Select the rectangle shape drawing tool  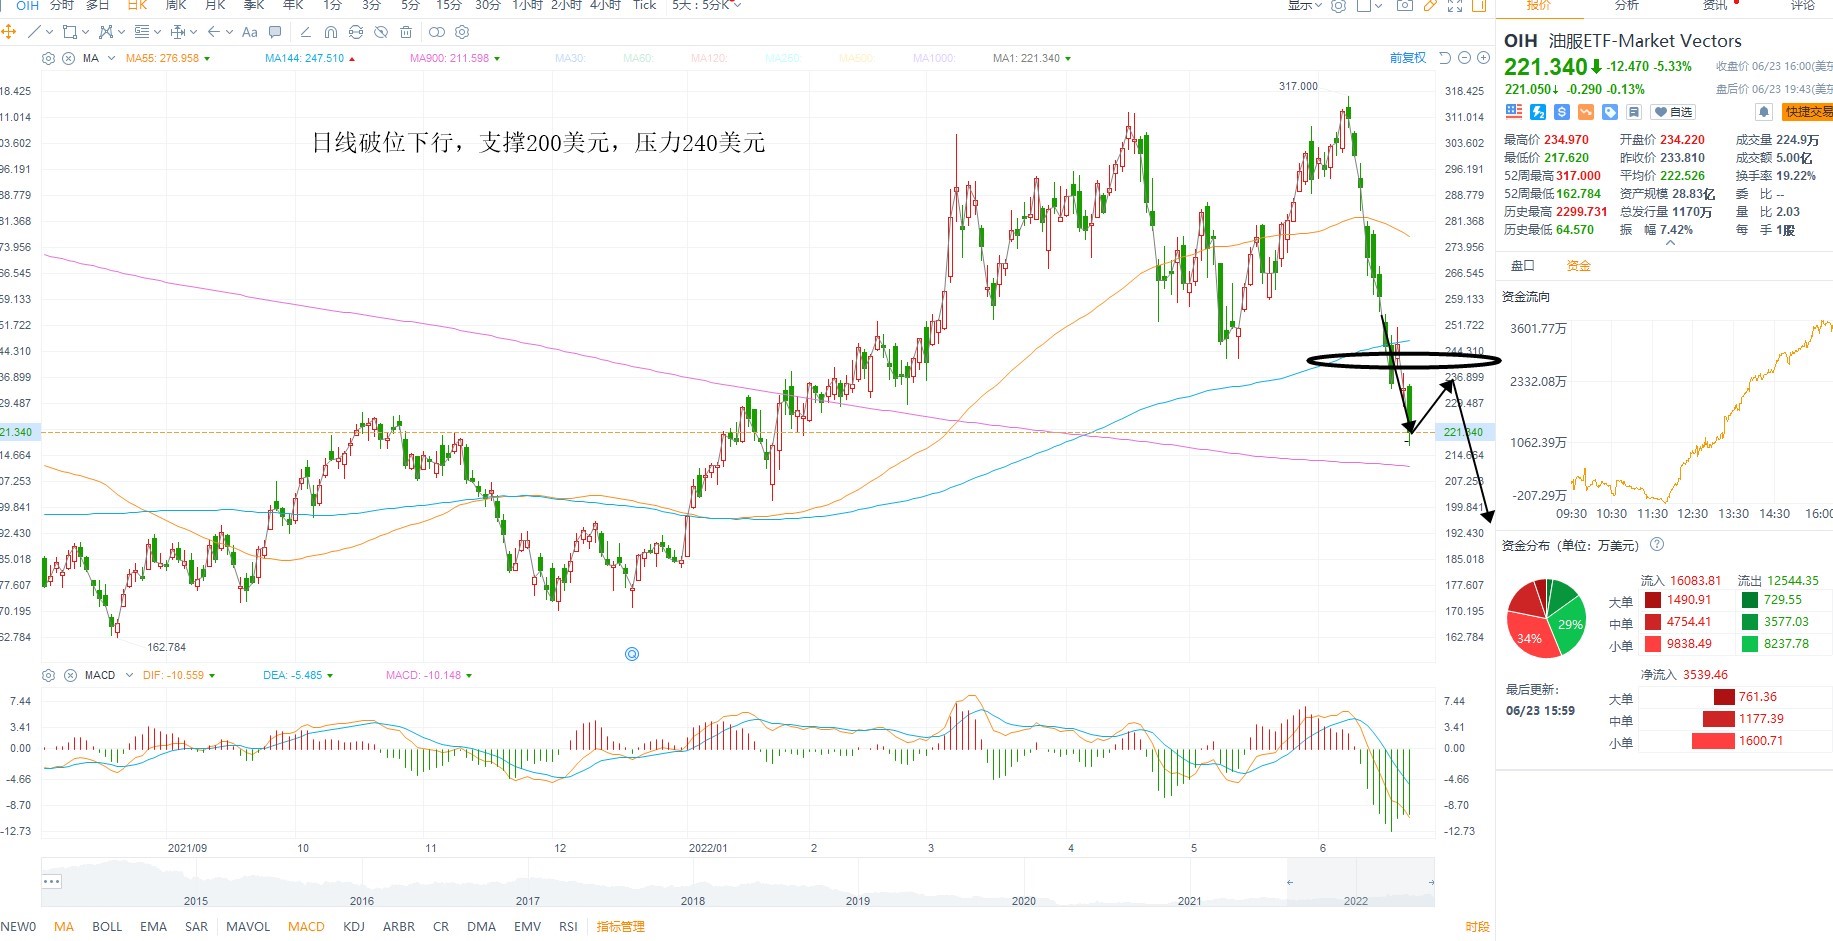tap(69, 32)
